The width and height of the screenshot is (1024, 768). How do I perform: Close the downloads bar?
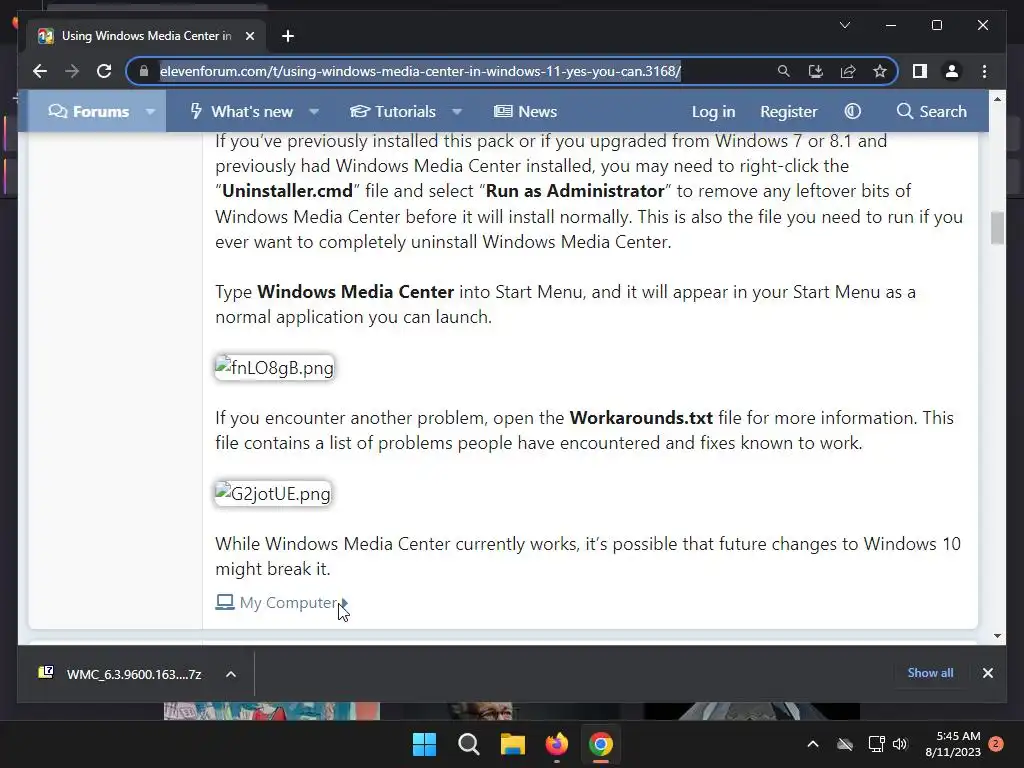(987, 673)
